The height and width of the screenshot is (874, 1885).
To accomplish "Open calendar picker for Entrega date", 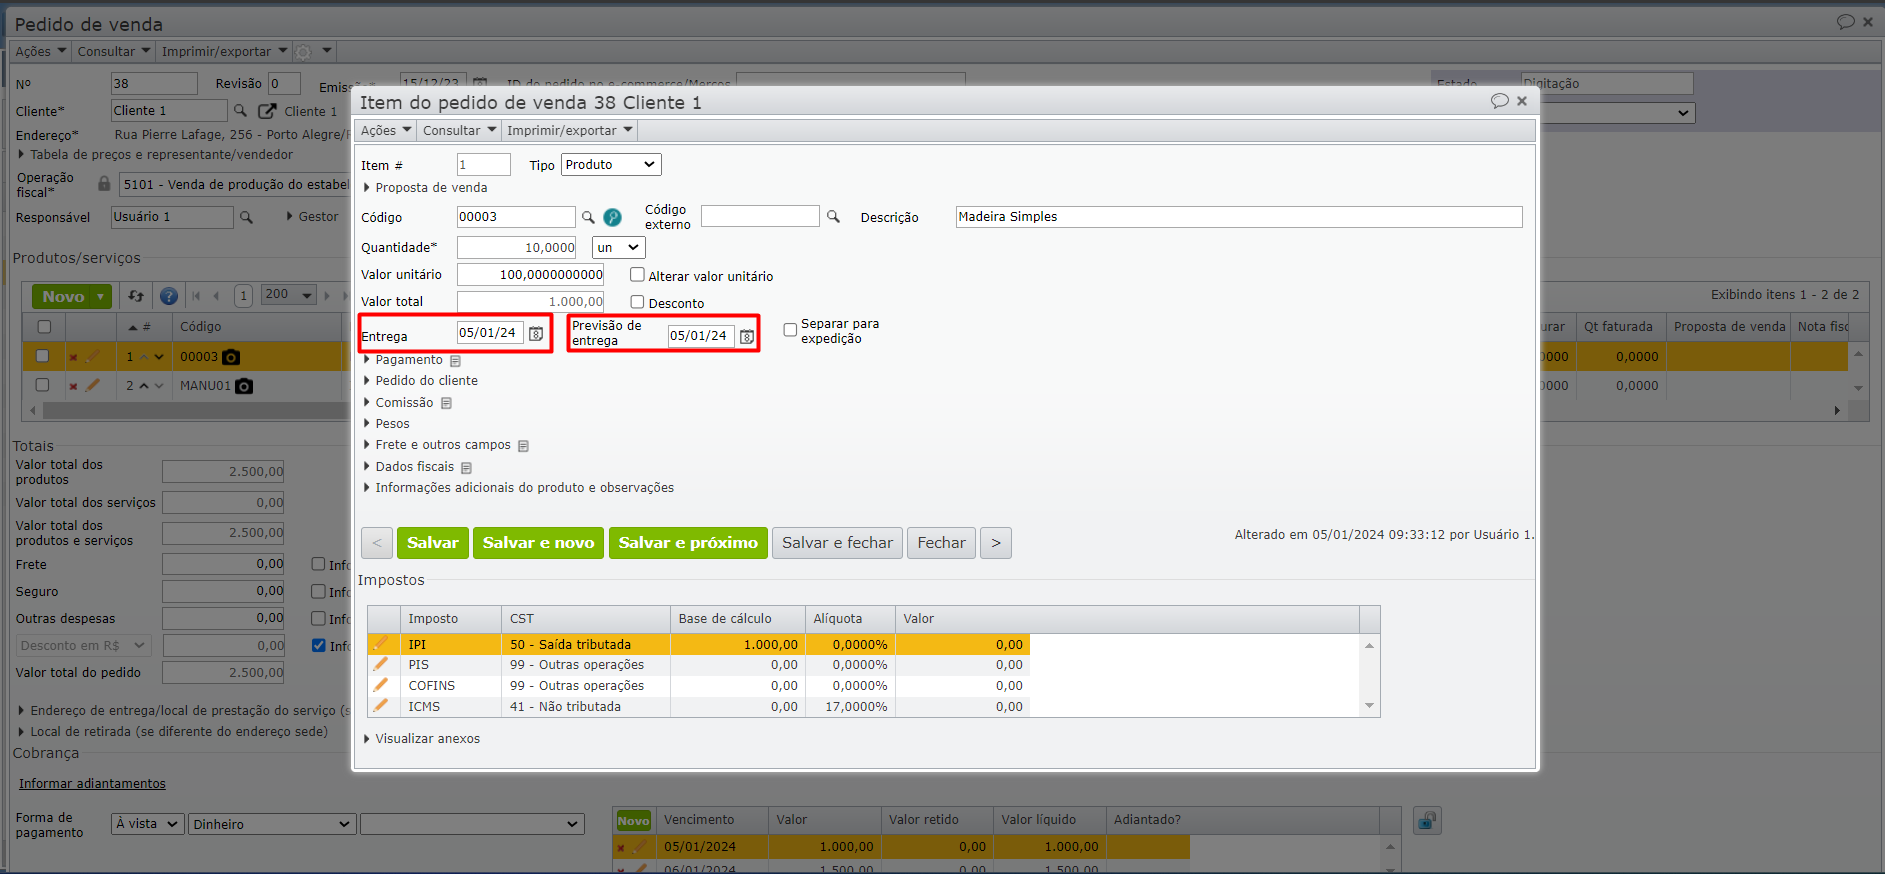I will (x=536, y=334).
